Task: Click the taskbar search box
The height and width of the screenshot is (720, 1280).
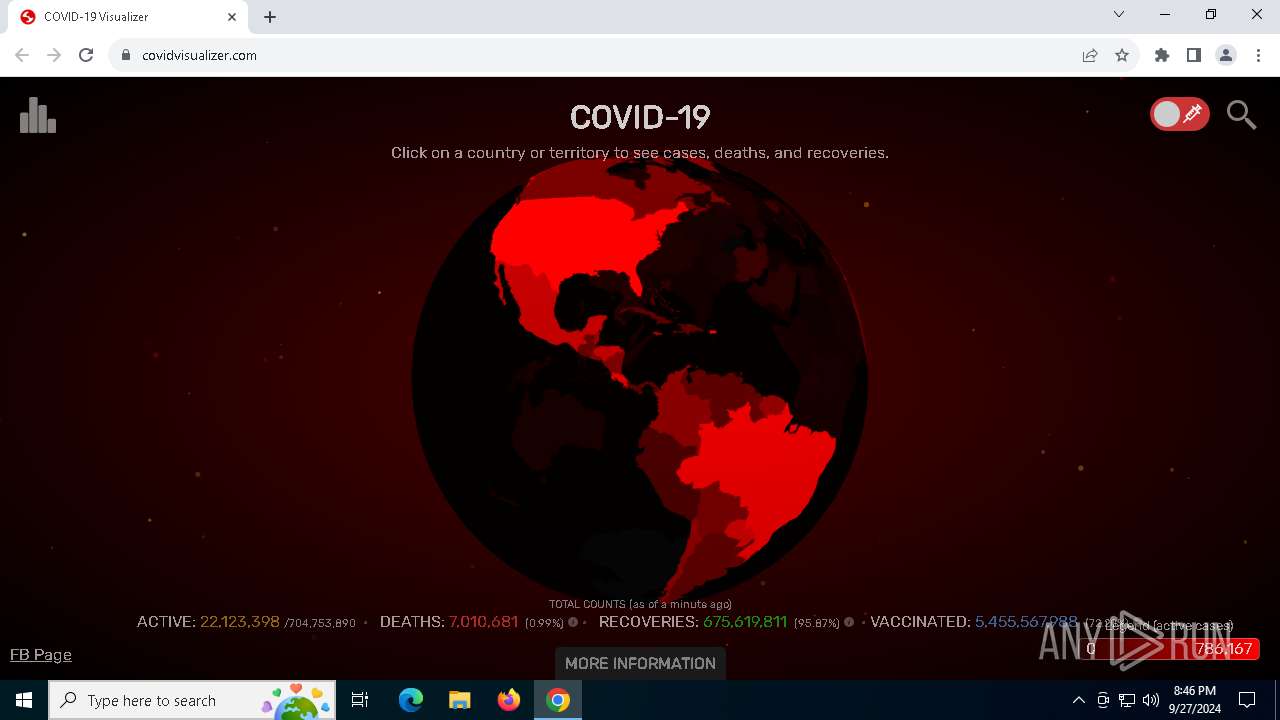Action: click(192, 700)
